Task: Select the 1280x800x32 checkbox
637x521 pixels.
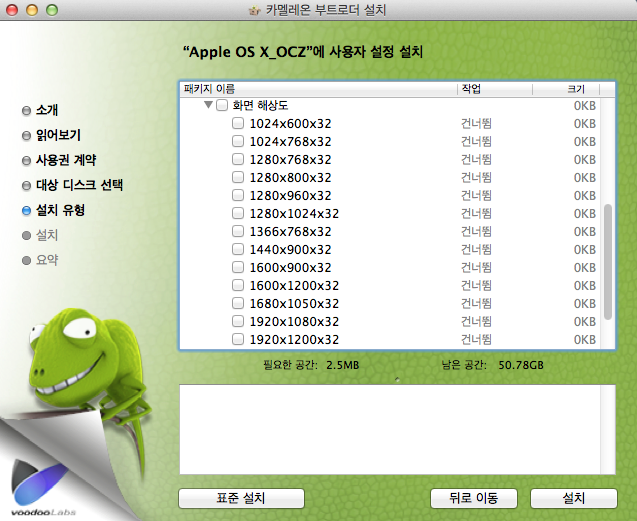Action: [238, 177]
